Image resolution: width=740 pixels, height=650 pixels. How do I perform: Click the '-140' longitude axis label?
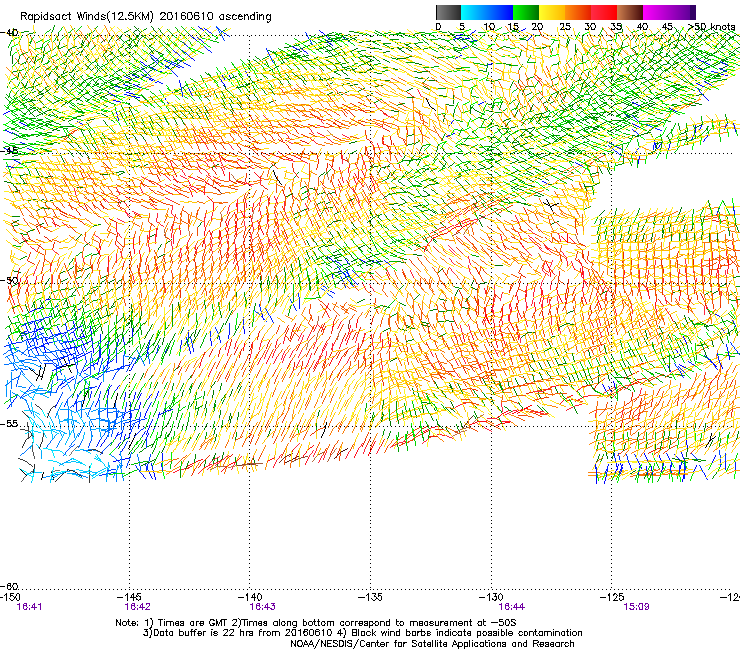[x=250, y=597]
